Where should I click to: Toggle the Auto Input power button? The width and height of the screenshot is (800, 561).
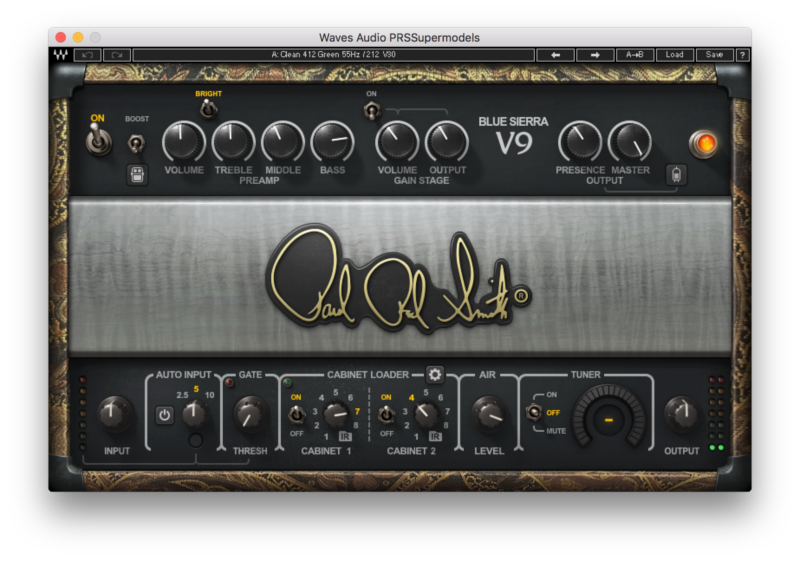coord(164,415)
